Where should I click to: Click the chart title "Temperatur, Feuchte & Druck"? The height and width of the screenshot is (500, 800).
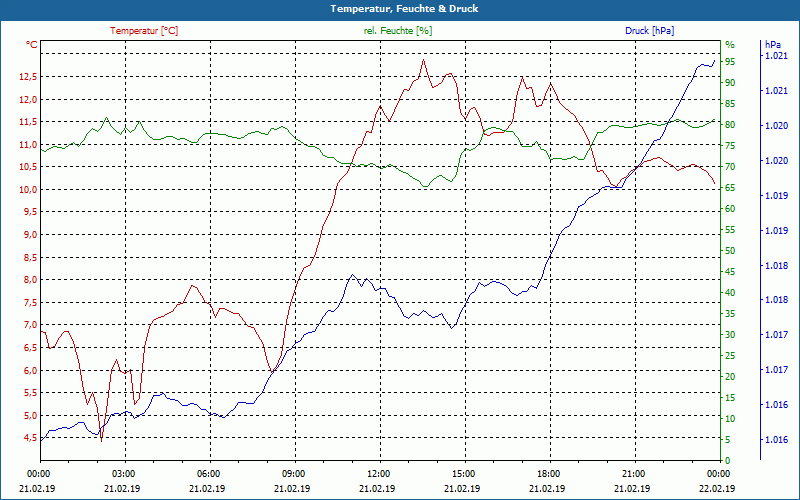click(404, 9)
